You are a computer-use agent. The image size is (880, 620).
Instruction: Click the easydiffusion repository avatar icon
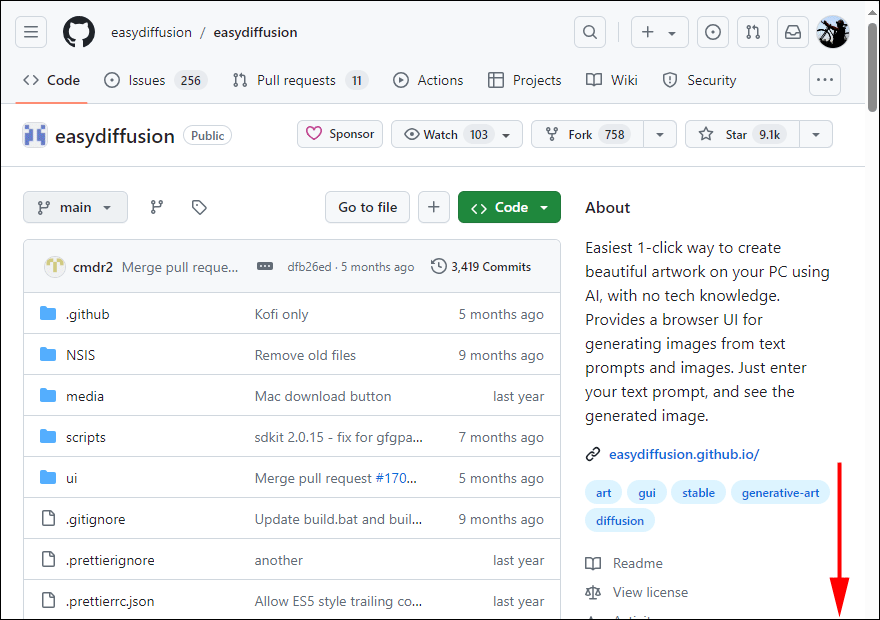35,135
